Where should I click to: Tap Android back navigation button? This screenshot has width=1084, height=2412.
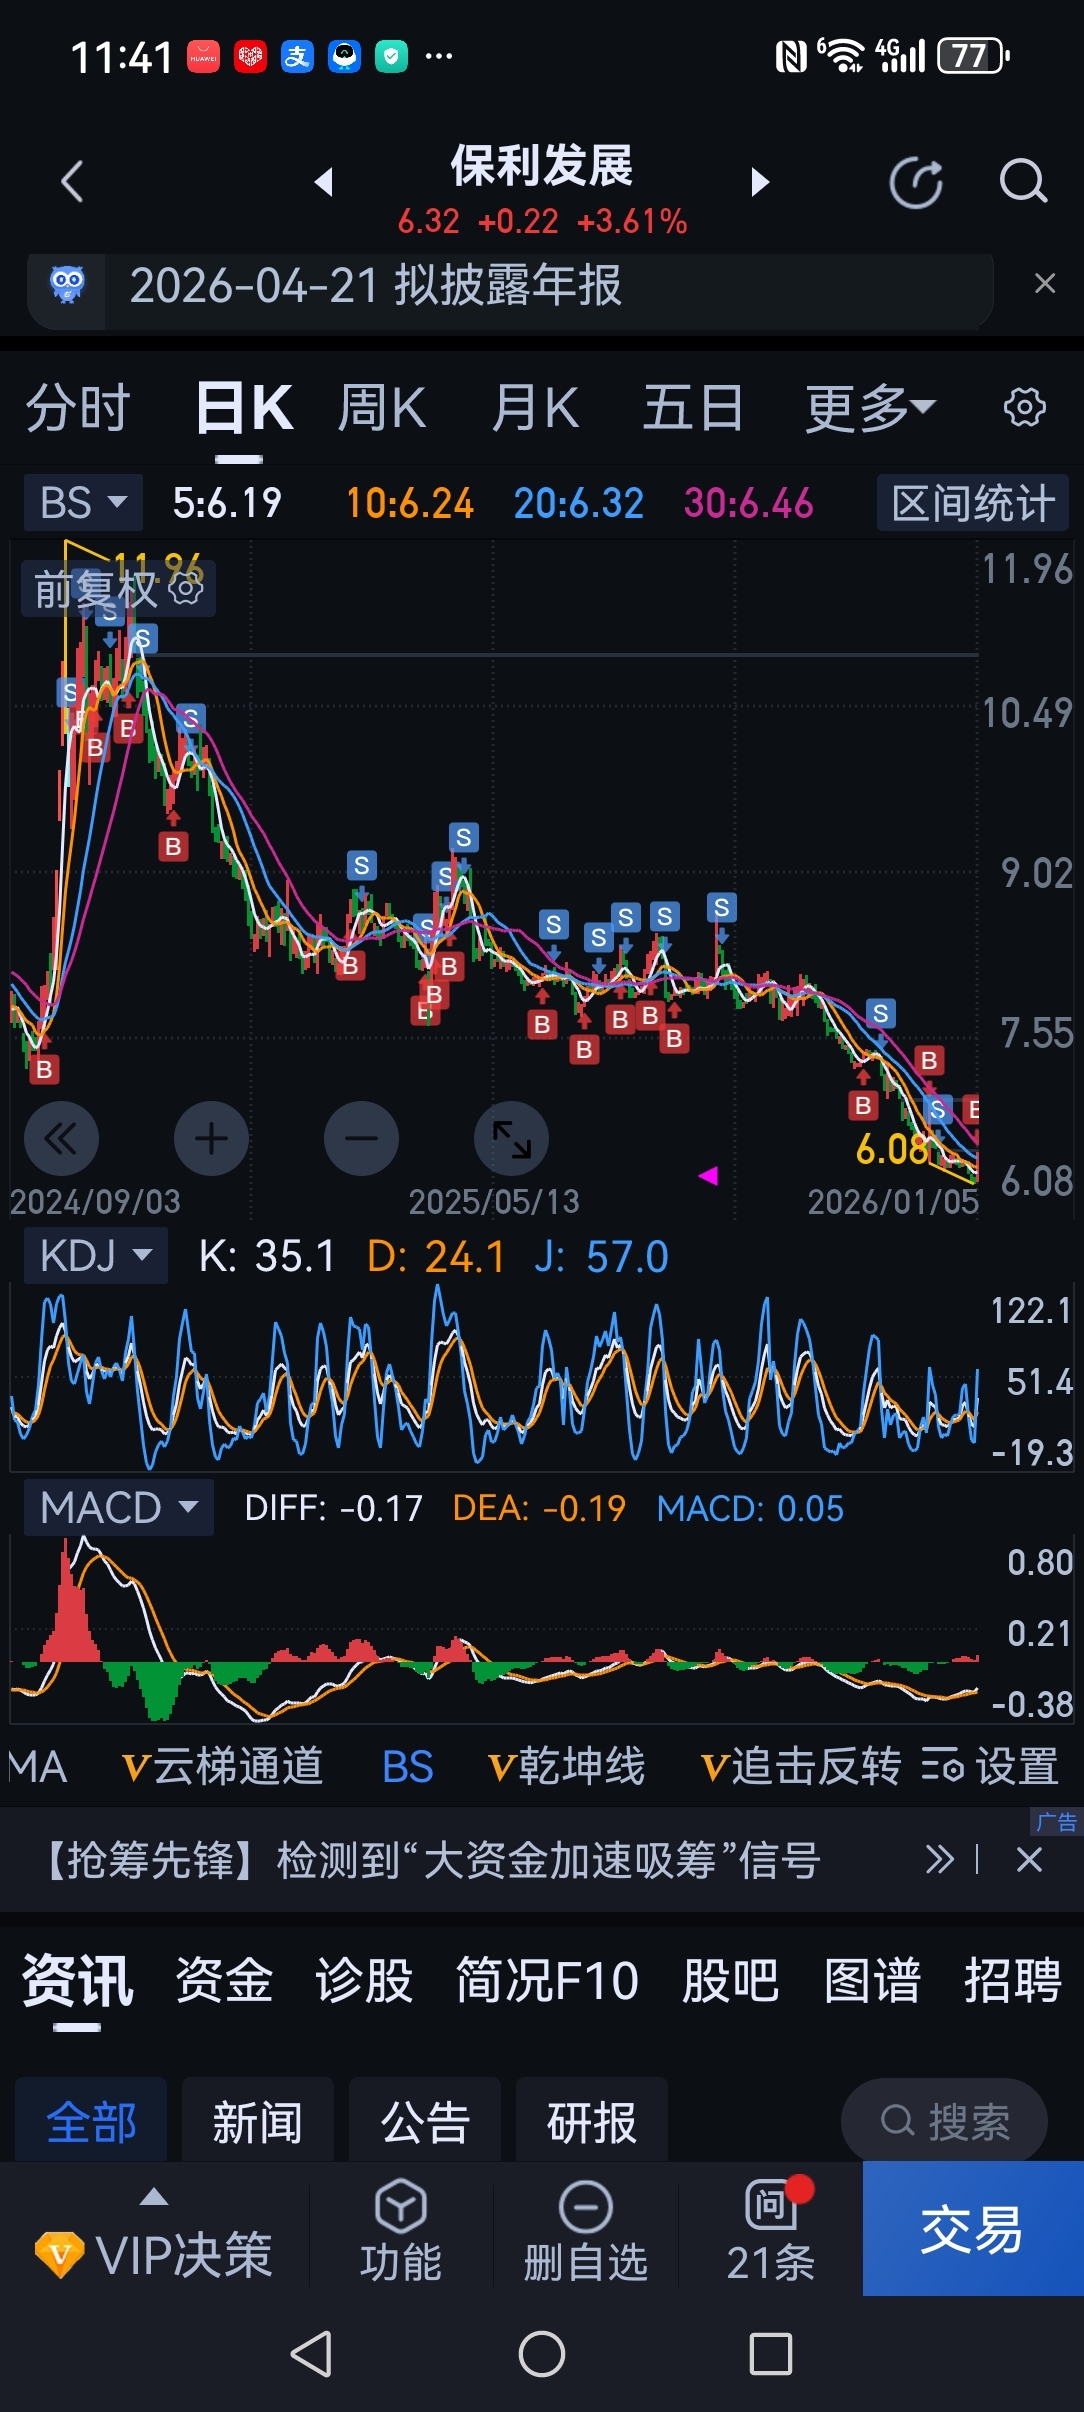coord(311,2354)
